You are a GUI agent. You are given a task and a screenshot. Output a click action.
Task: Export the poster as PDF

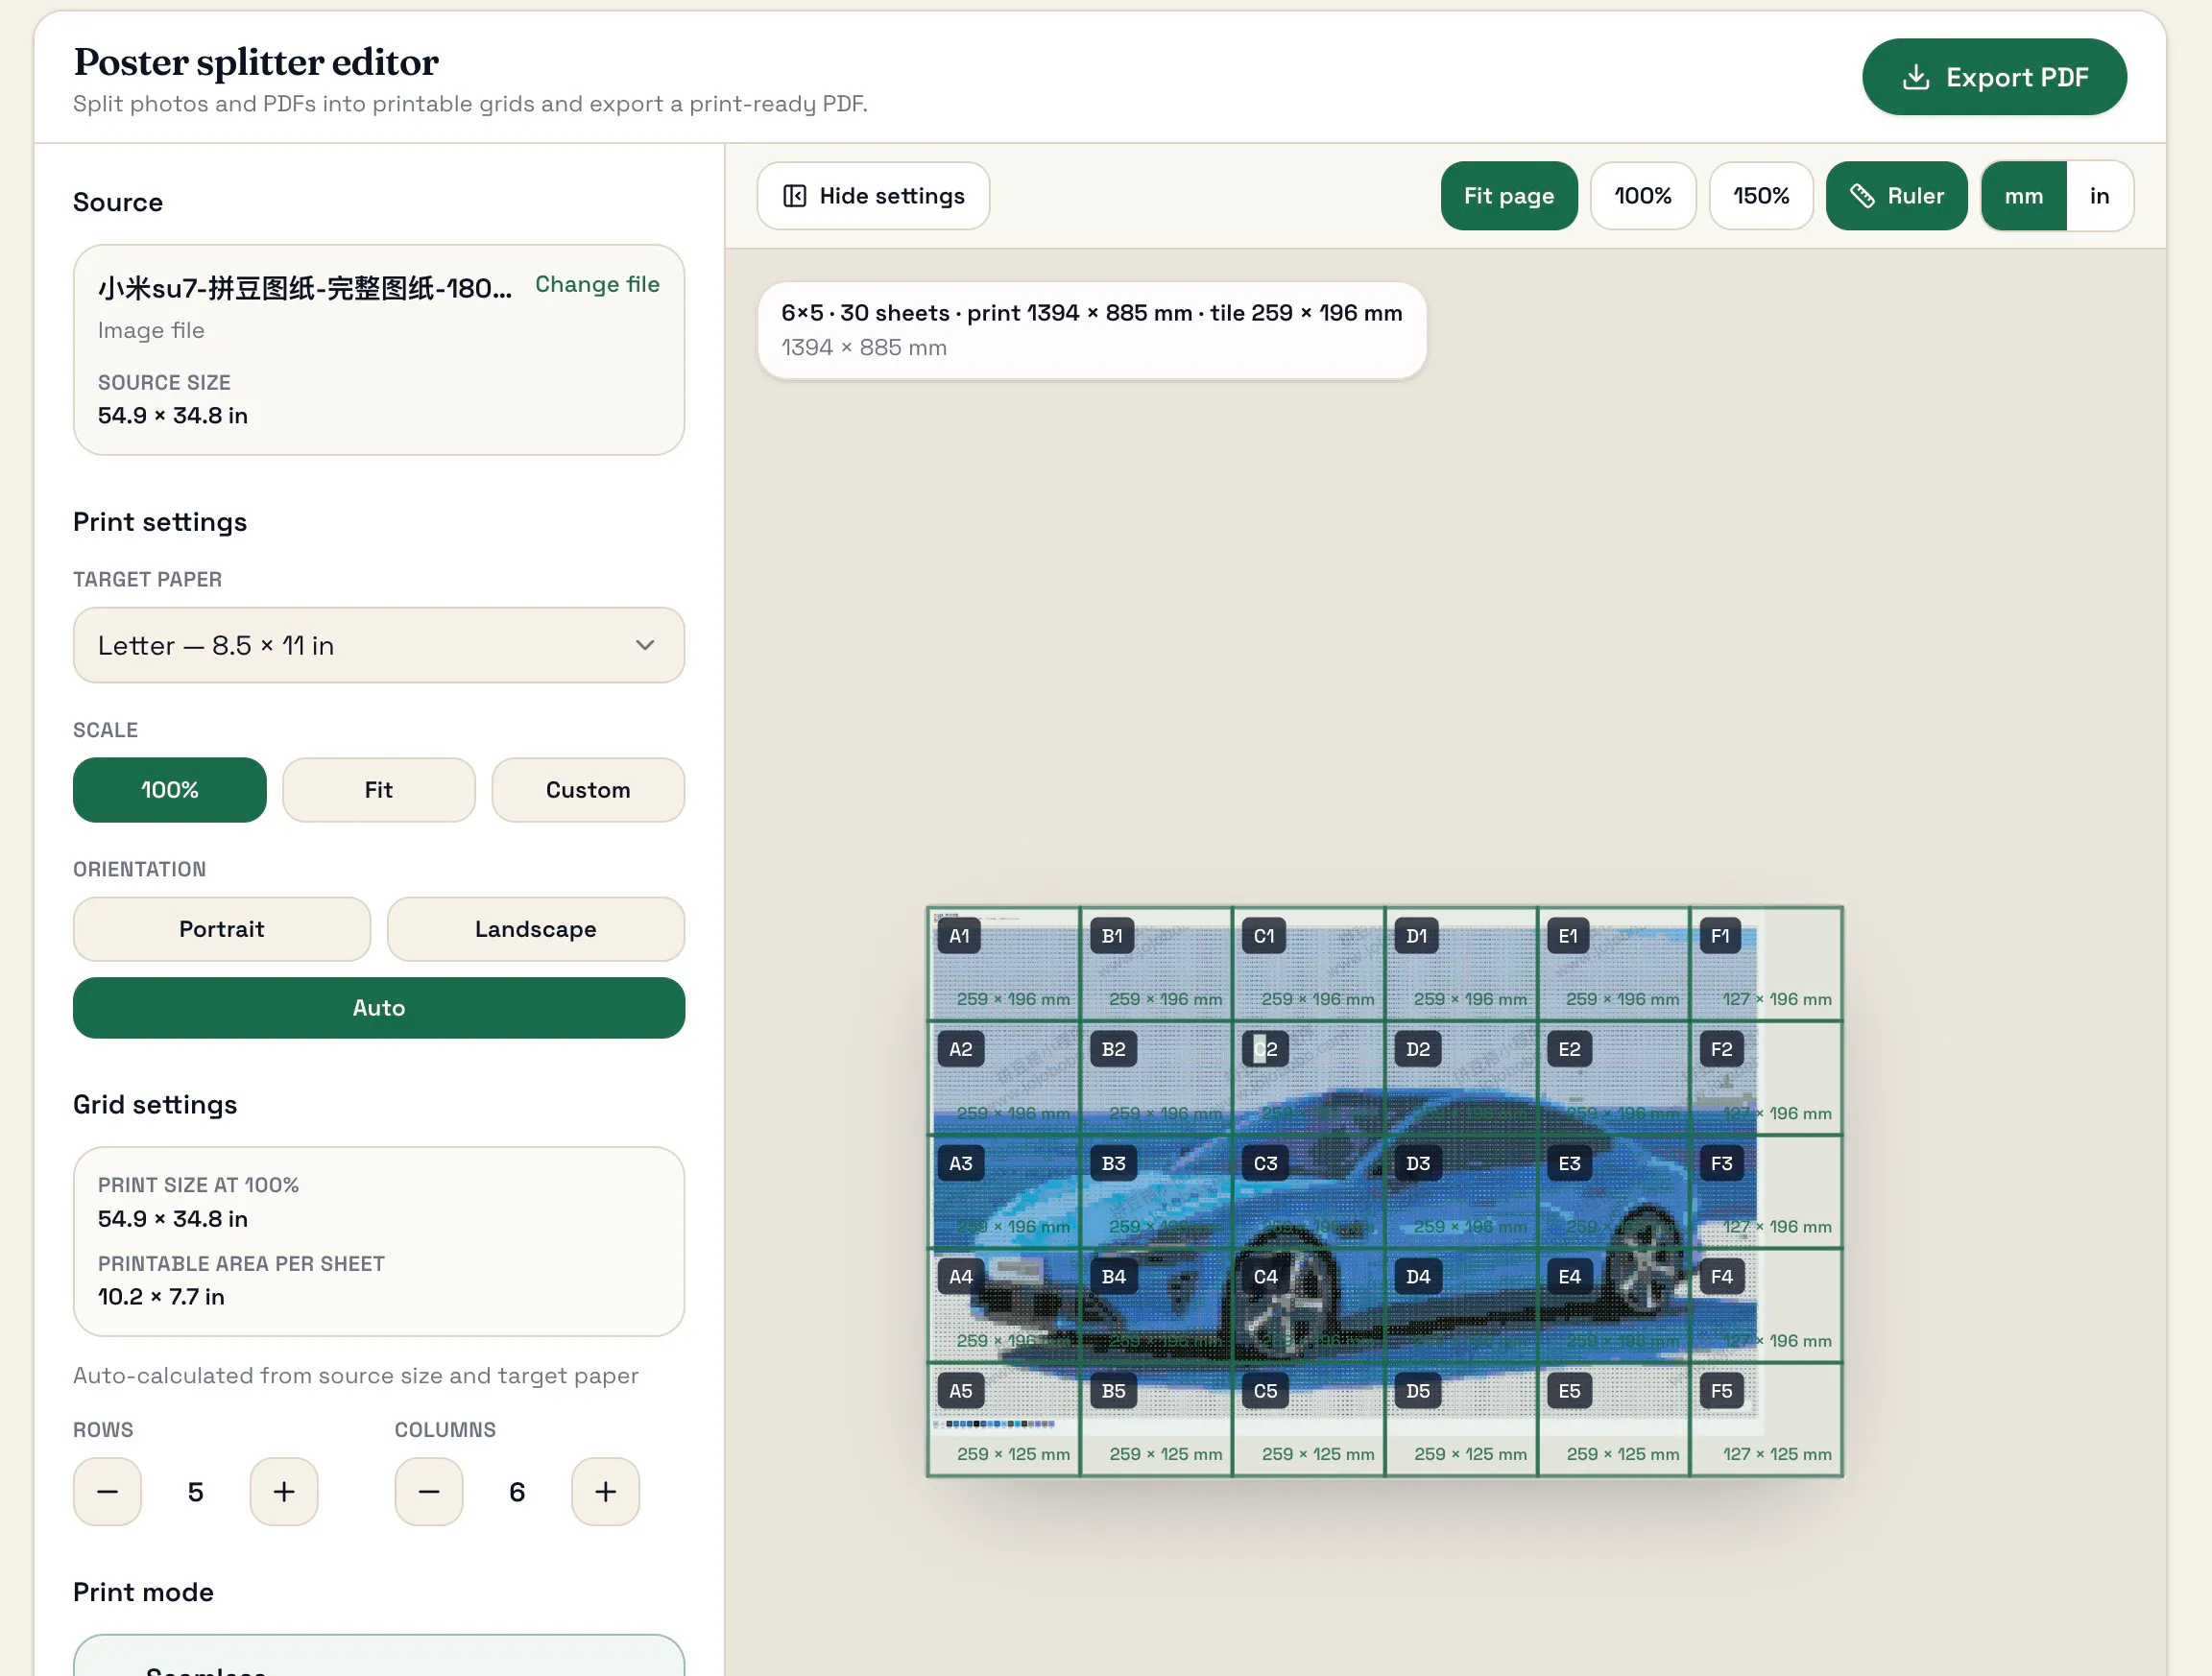tap(1994, 77)
